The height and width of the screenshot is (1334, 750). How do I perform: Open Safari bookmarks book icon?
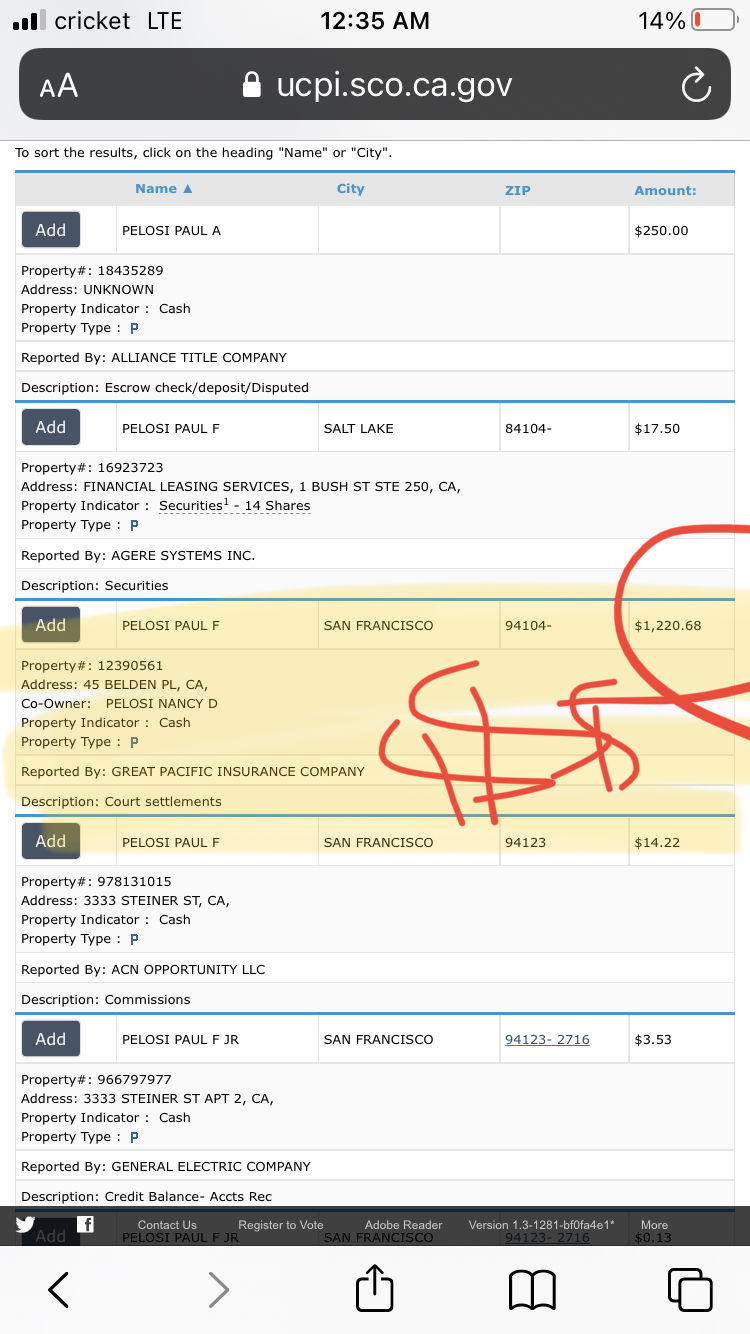(x=532, y=1290)
